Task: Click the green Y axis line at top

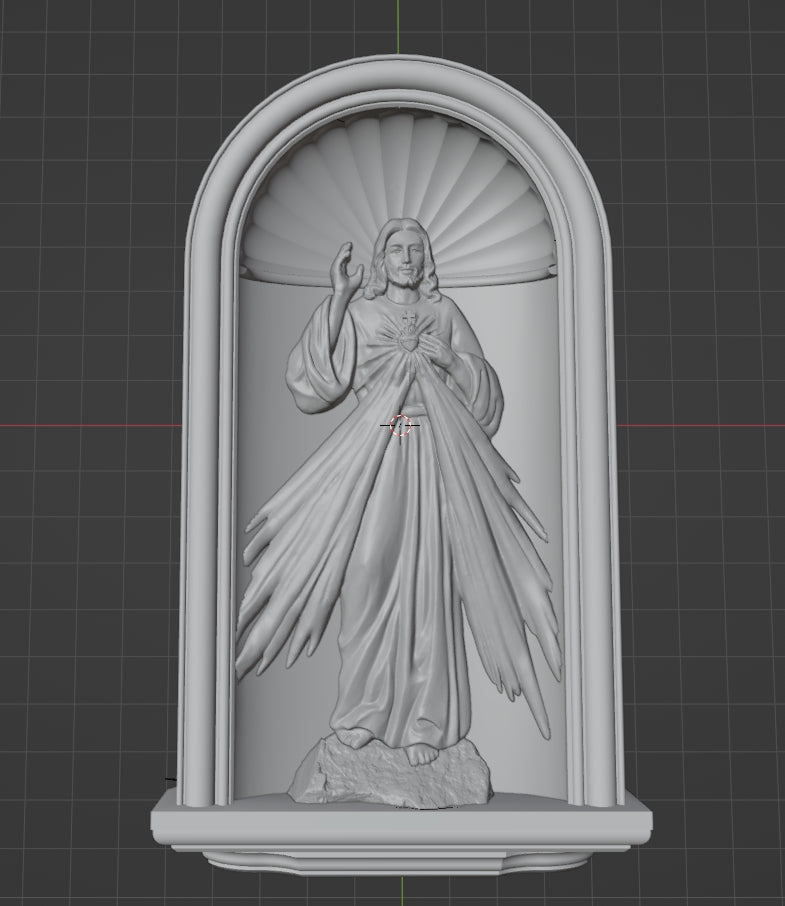Action: [398, 25]
